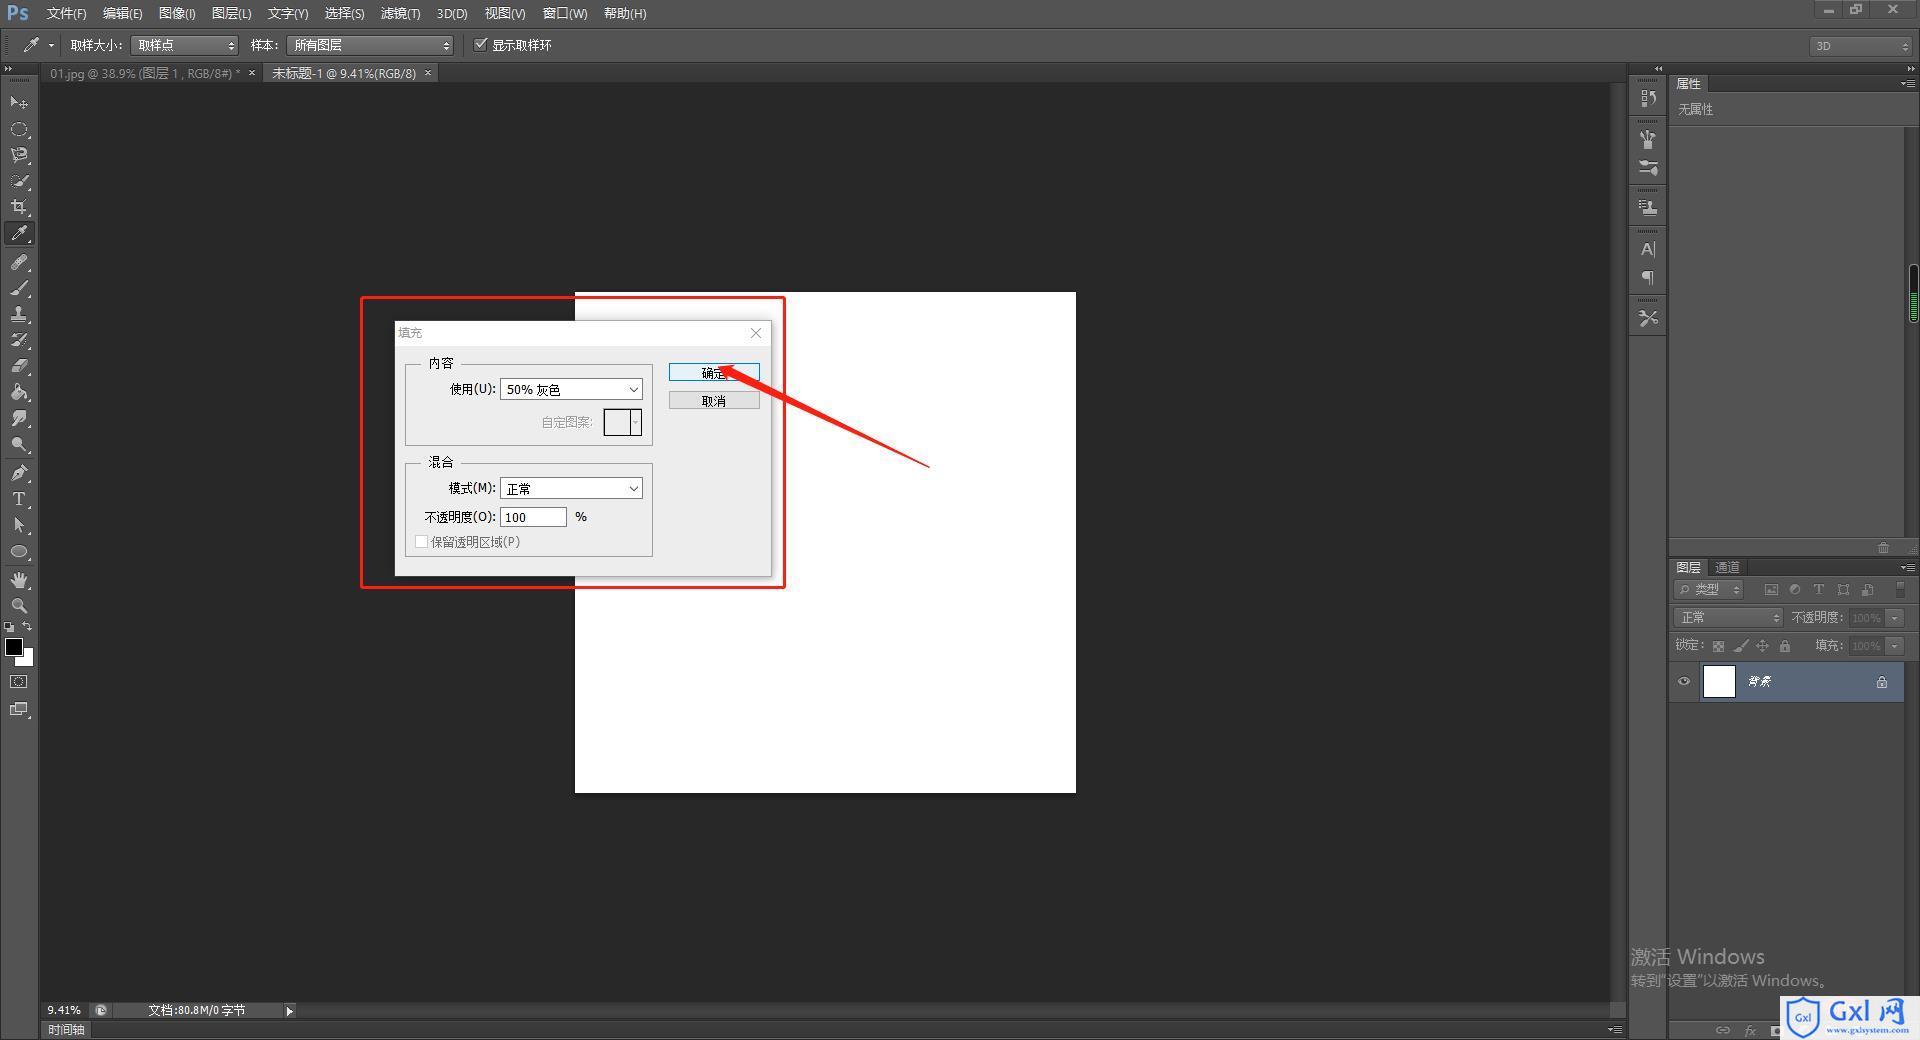Open the layer fill dropdown arrow

1895,646
